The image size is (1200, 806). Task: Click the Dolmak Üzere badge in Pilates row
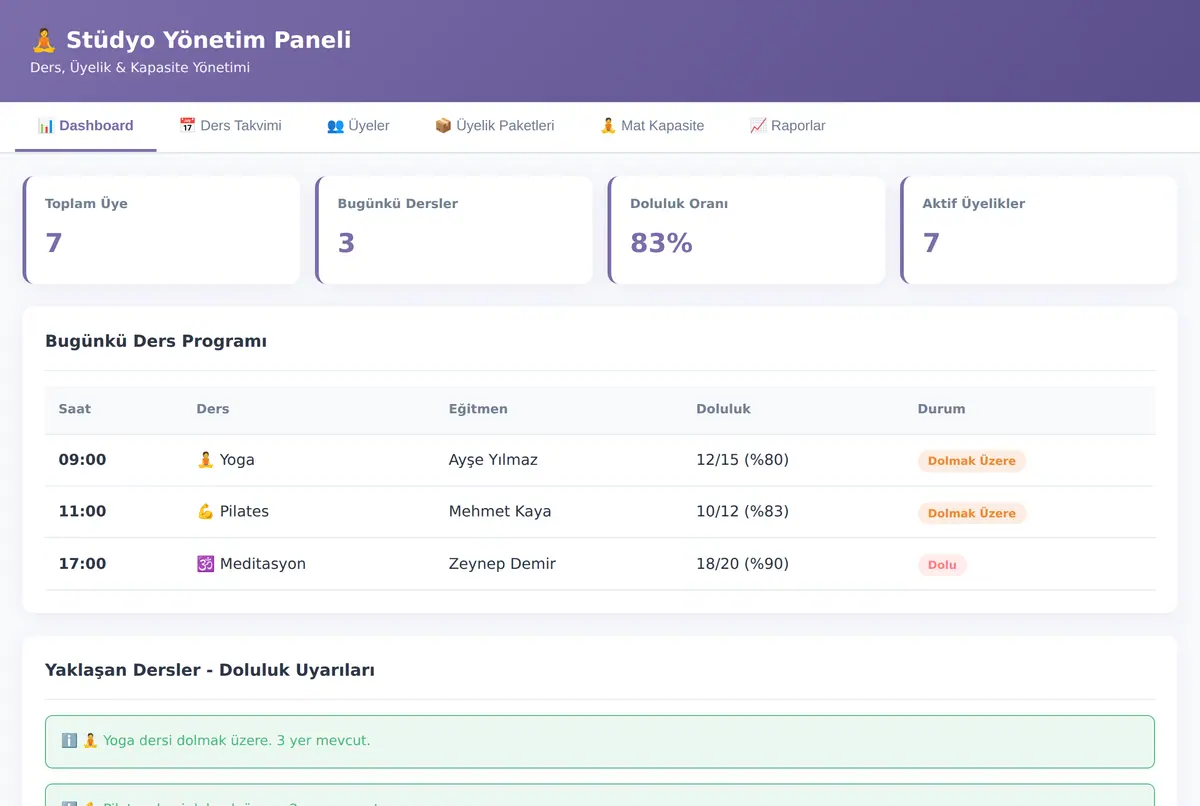tap(972, 513)
